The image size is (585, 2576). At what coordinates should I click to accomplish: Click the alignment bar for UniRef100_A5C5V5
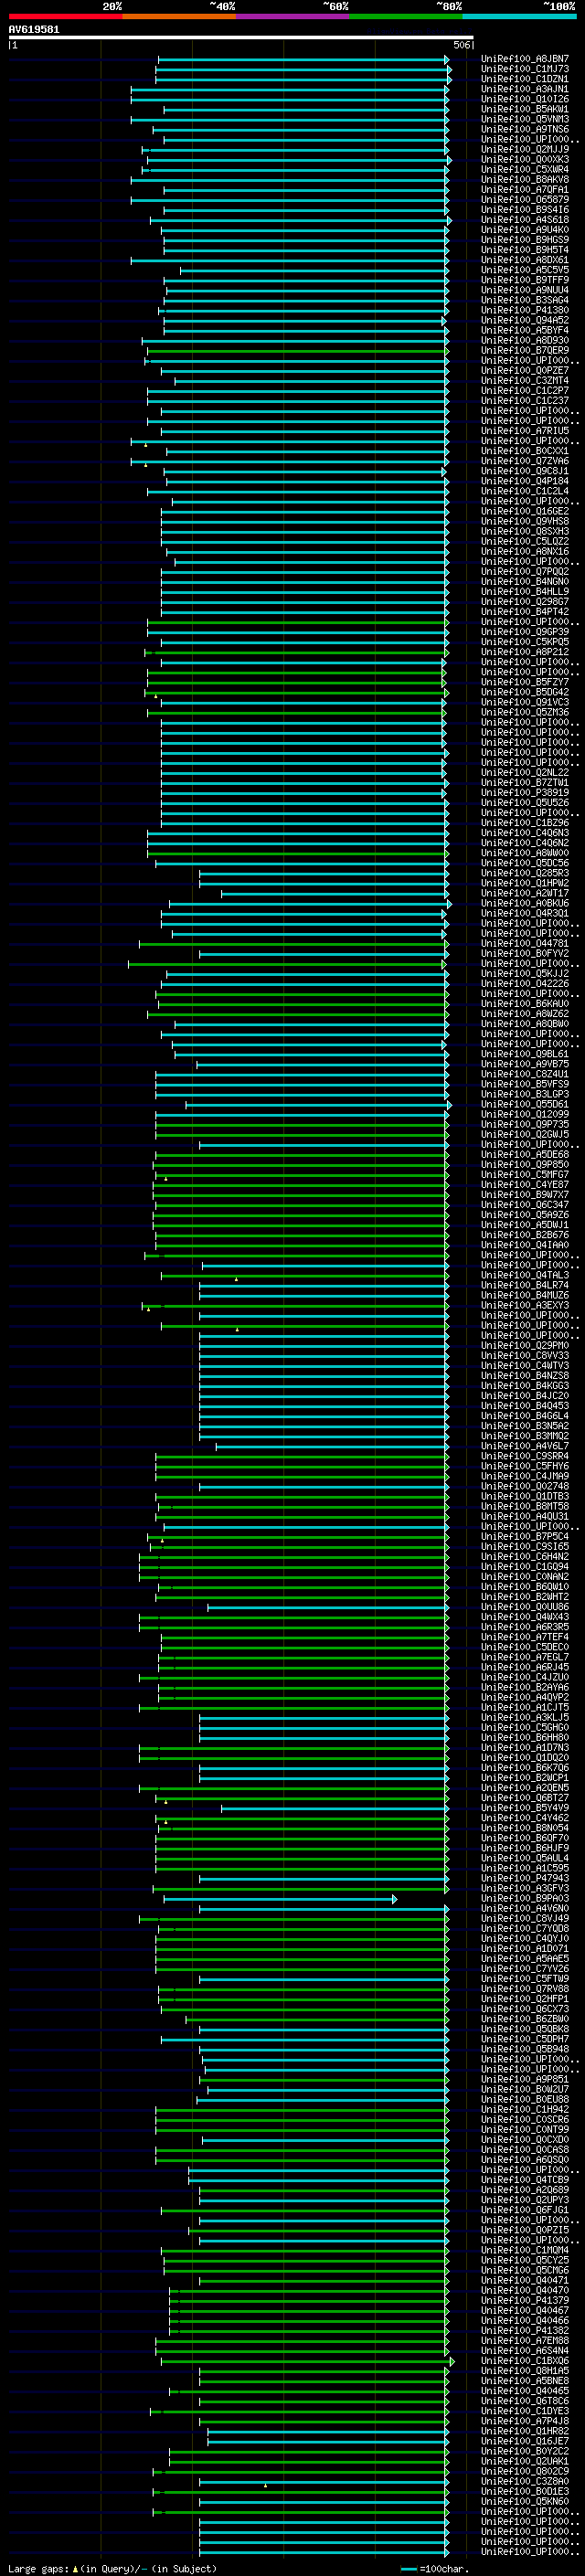point(314,270)
